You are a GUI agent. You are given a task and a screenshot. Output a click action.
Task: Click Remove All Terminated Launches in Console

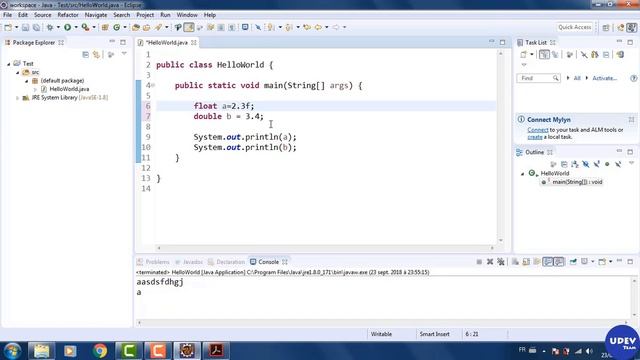click(x=501, y=262)
